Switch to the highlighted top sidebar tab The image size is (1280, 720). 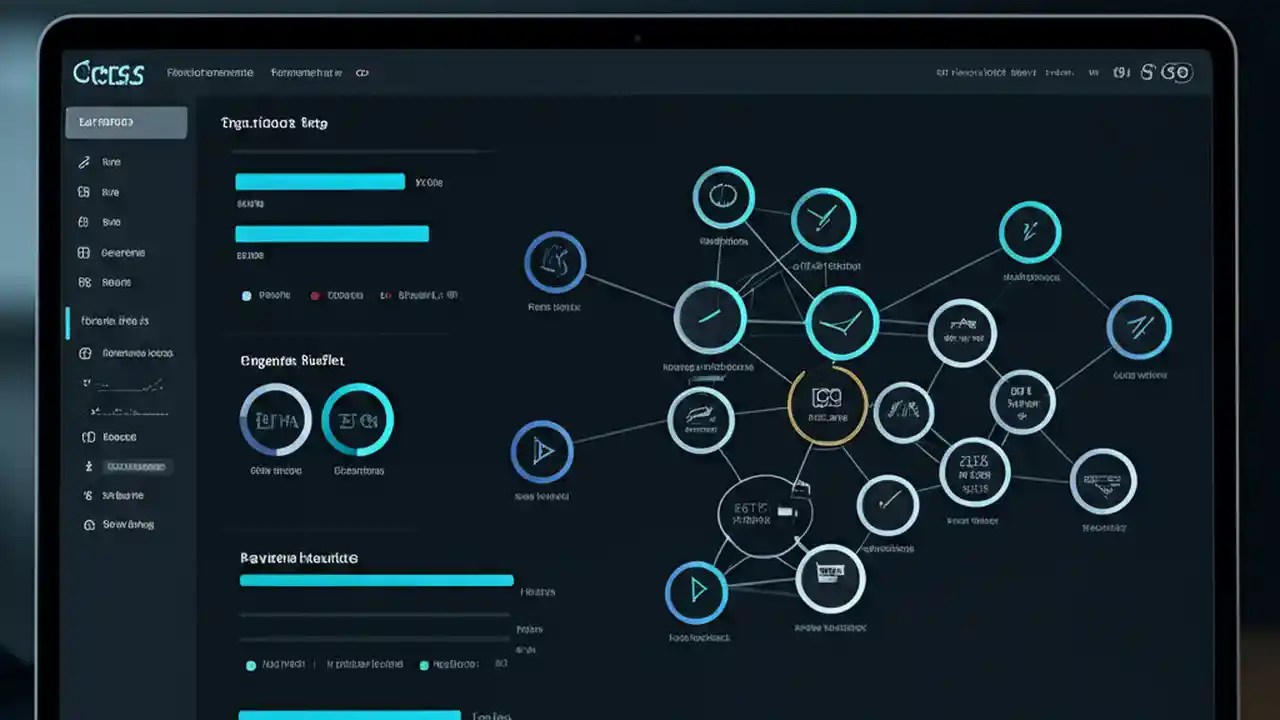125,122
